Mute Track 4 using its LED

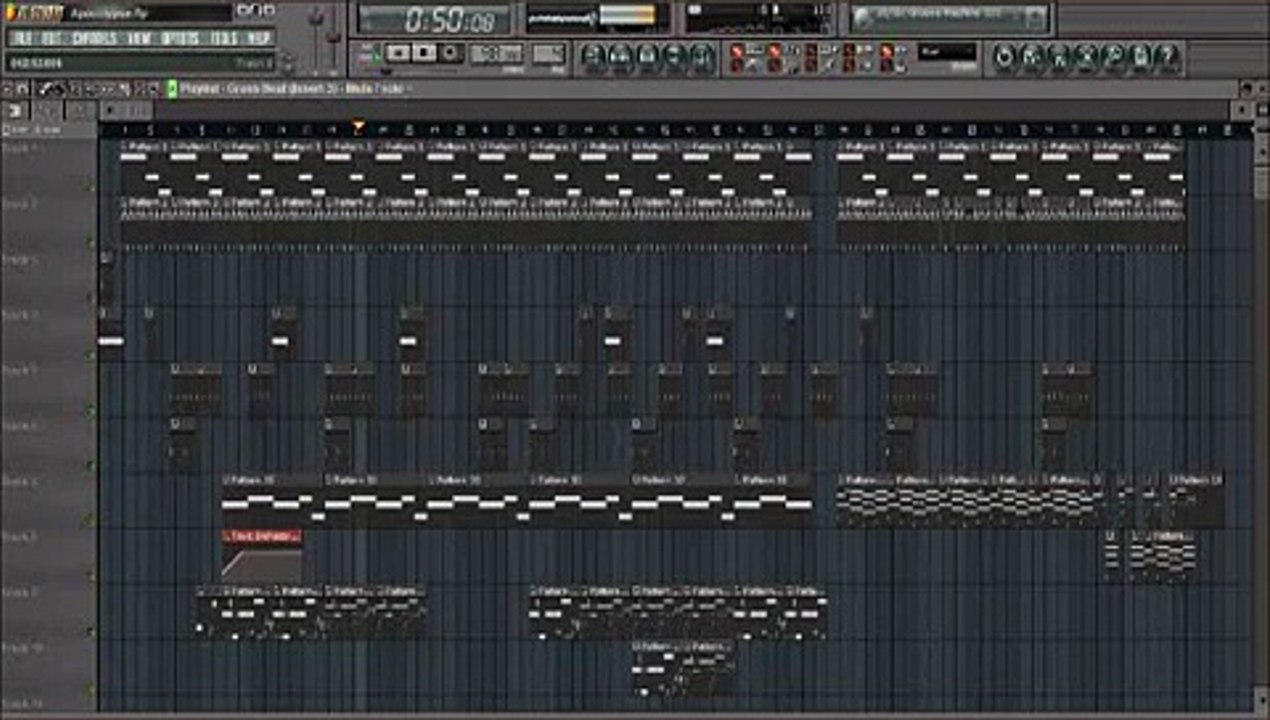91,353
